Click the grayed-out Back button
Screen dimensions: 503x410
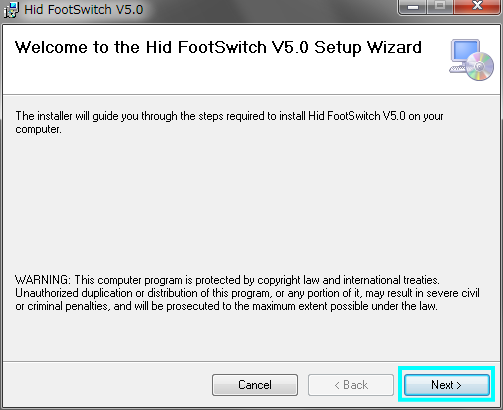[351, 385]
